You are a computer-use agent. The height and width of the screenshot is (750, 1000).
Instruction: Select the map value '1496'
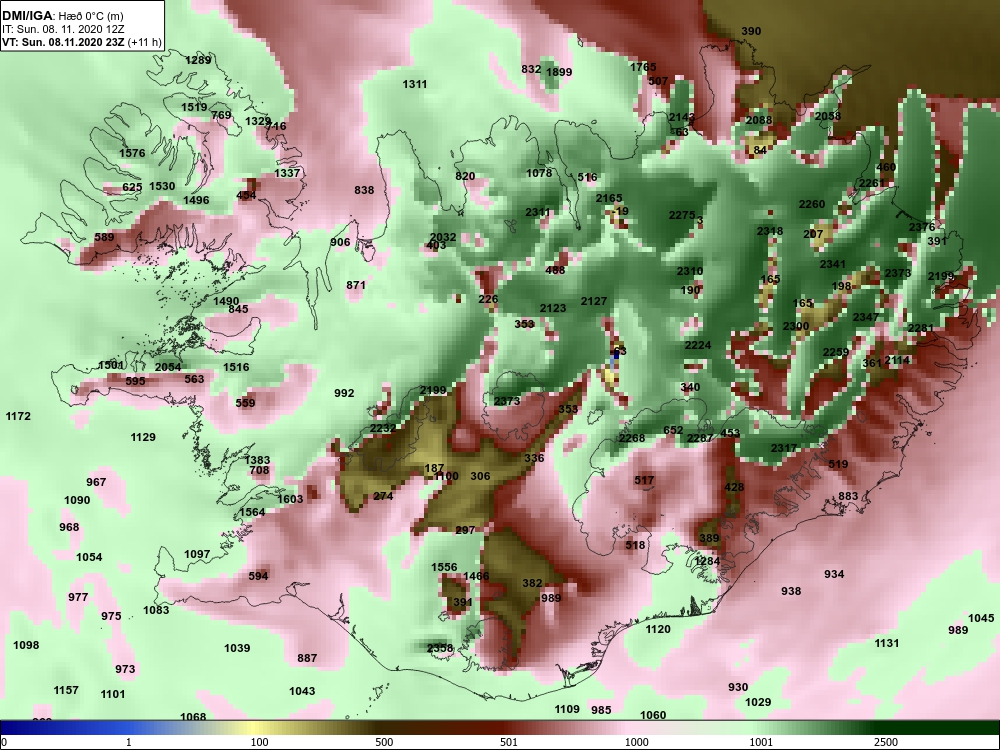tap(196, 200)
